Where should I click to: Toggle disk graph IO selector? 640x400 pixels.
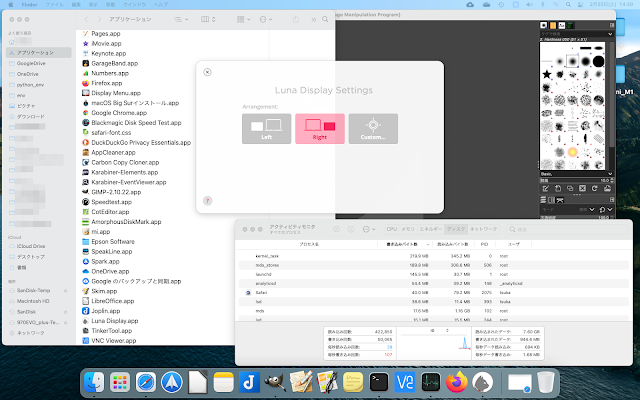tap(439, 331)
